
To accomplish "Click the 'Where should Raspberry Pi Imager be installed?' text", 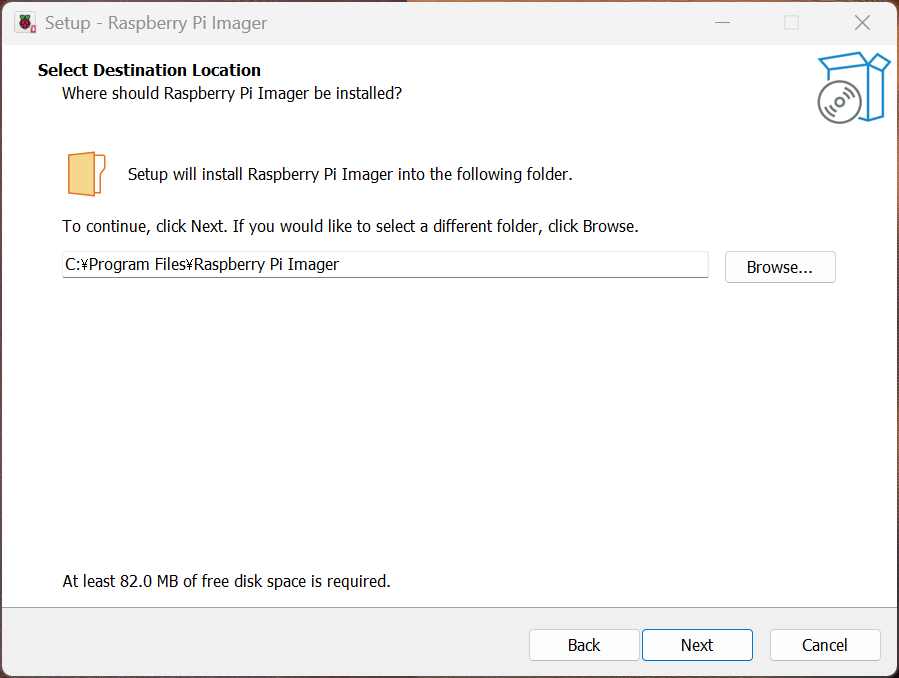I will click(x=232, y=93).
